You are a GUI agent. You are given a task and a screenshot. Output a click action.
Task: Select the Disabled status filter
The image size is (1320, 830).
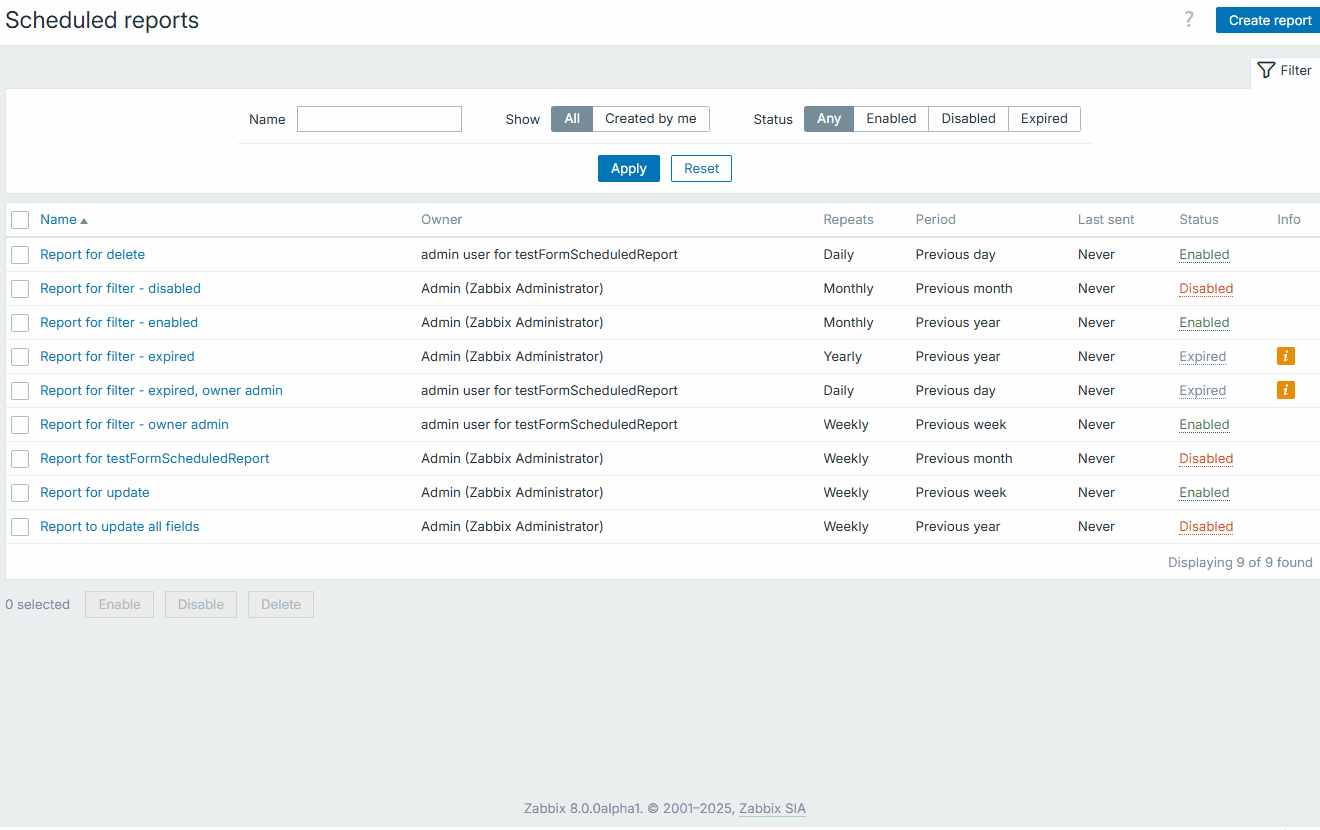(968, 119)
